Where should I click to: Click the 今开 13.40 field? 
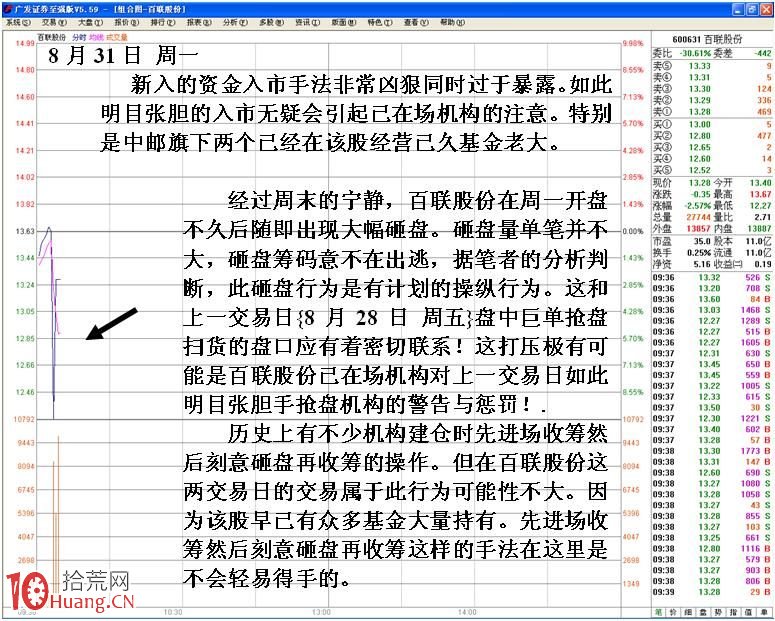tap(742, 183)
